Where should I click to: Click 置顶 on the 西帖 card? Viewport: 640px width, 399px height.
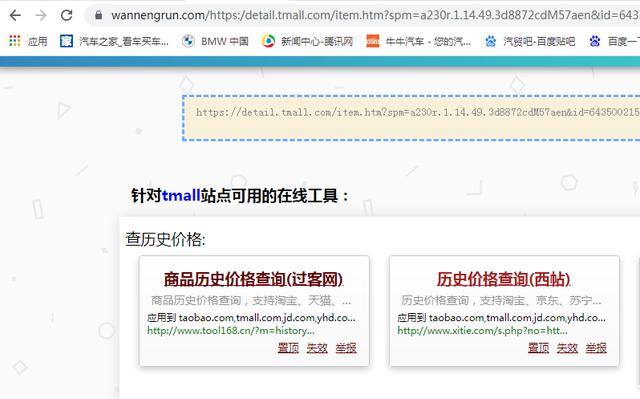pyautogui.click(x=538, y=348)
